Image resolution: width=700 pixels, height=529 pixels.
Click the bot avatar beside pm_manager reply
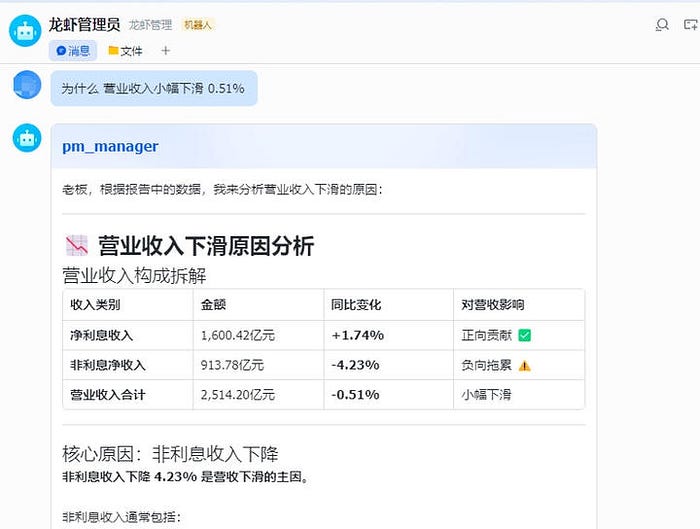coord(27,138)
